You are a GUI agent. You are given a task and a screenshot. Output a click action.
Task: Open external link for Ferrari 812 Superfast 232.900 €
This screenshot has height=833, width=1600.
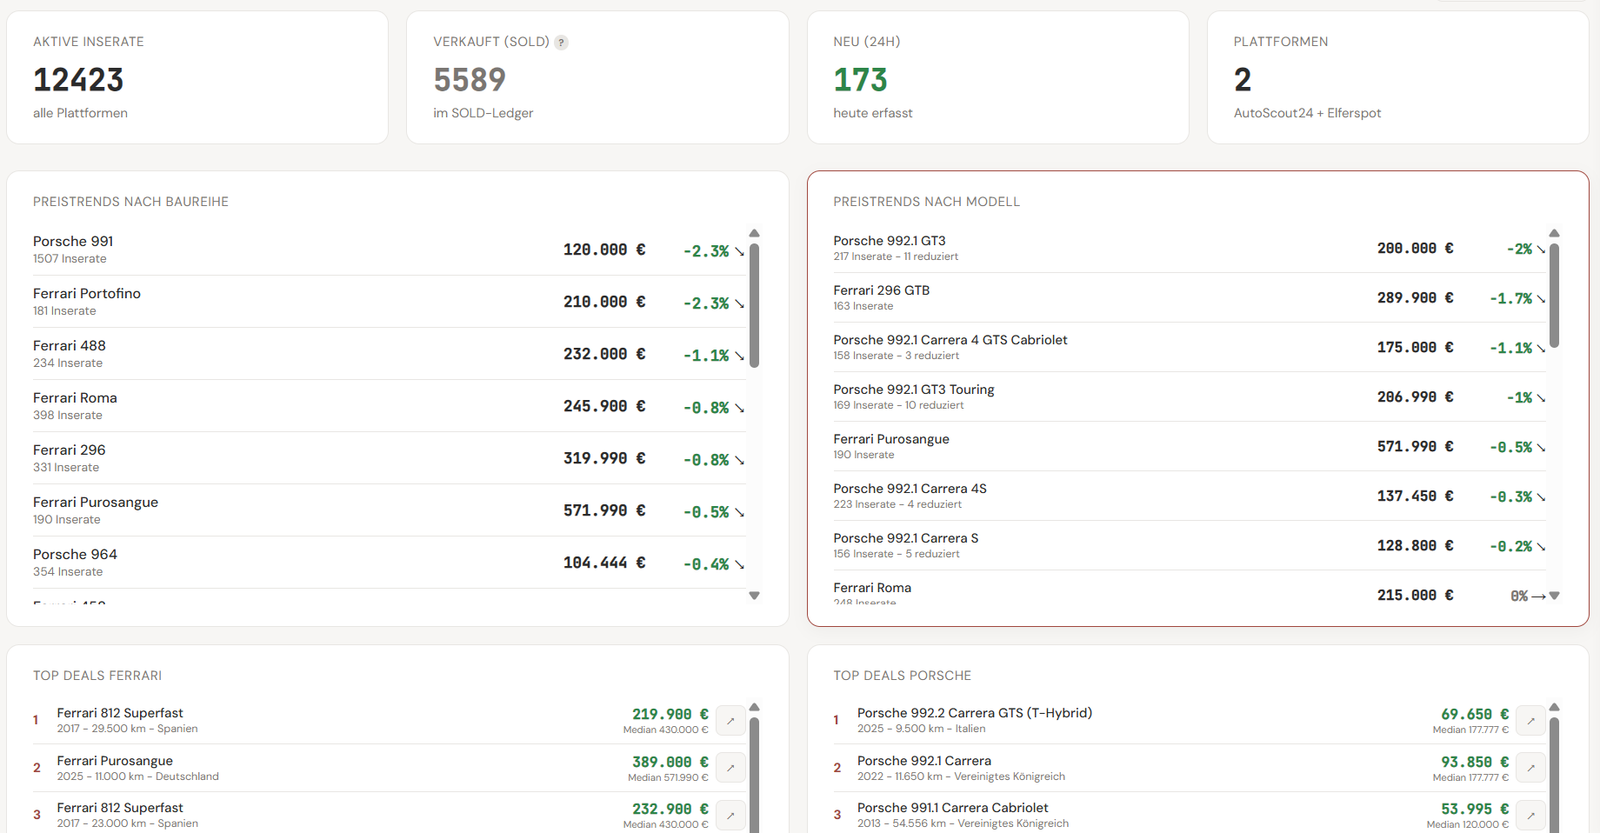pos(731,815)
